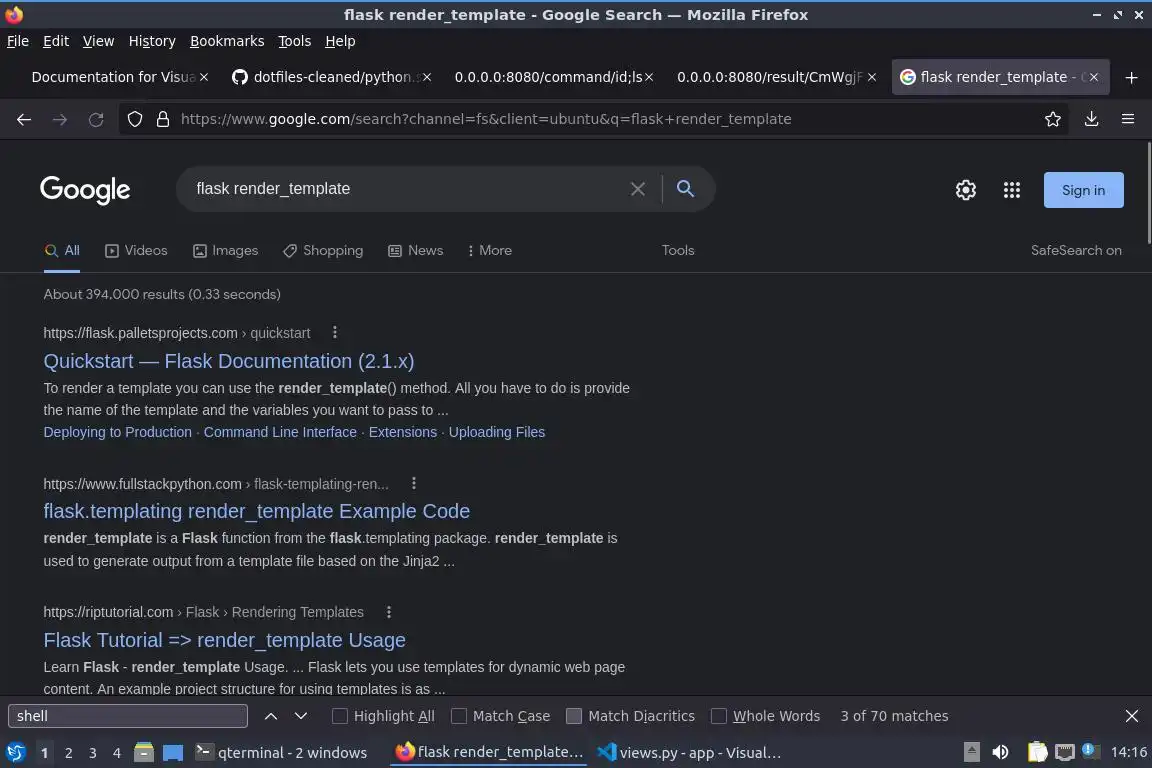Show the desktop from the taskbar
The image size is (1152, 768).
coord(173,753)
